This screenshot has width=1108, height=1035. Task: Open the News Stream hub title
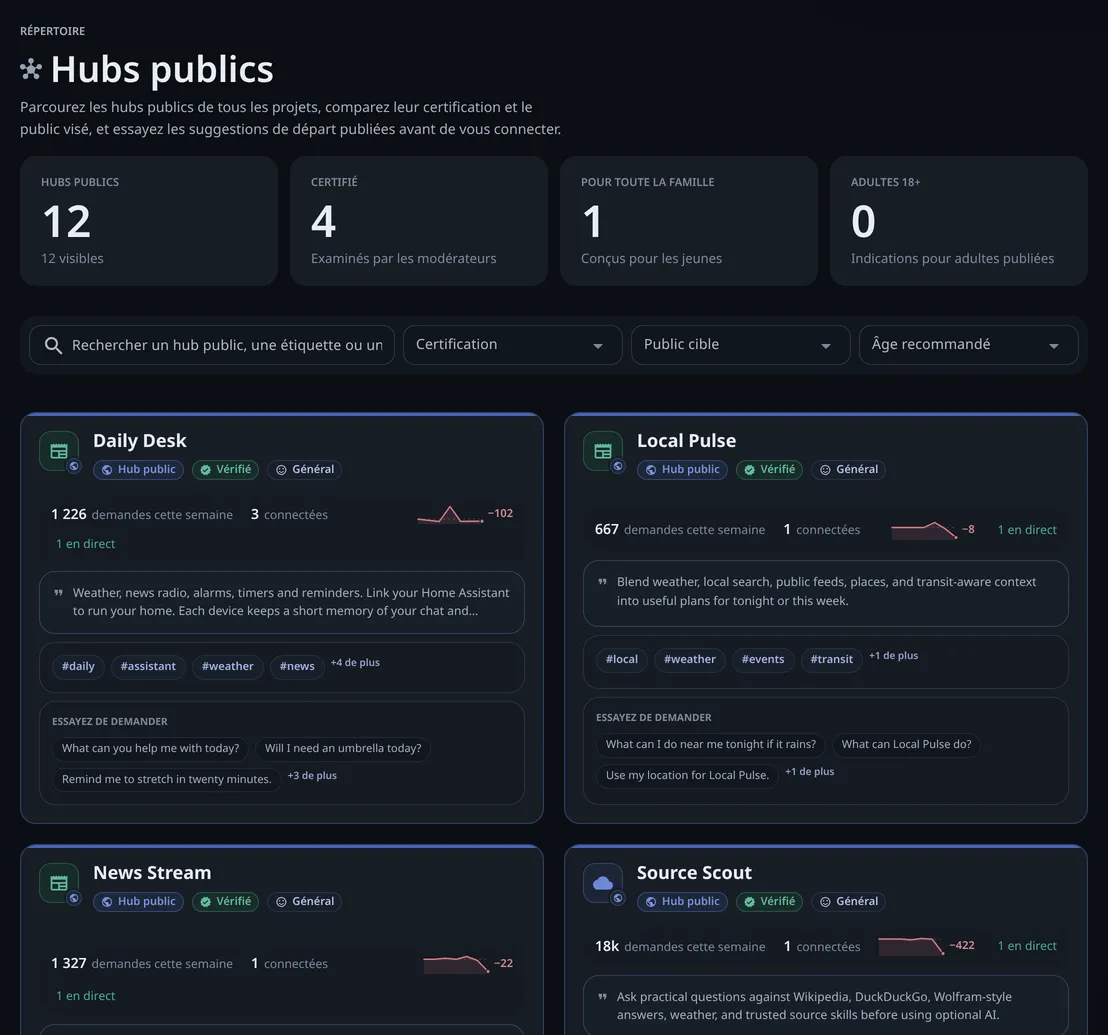153,873
